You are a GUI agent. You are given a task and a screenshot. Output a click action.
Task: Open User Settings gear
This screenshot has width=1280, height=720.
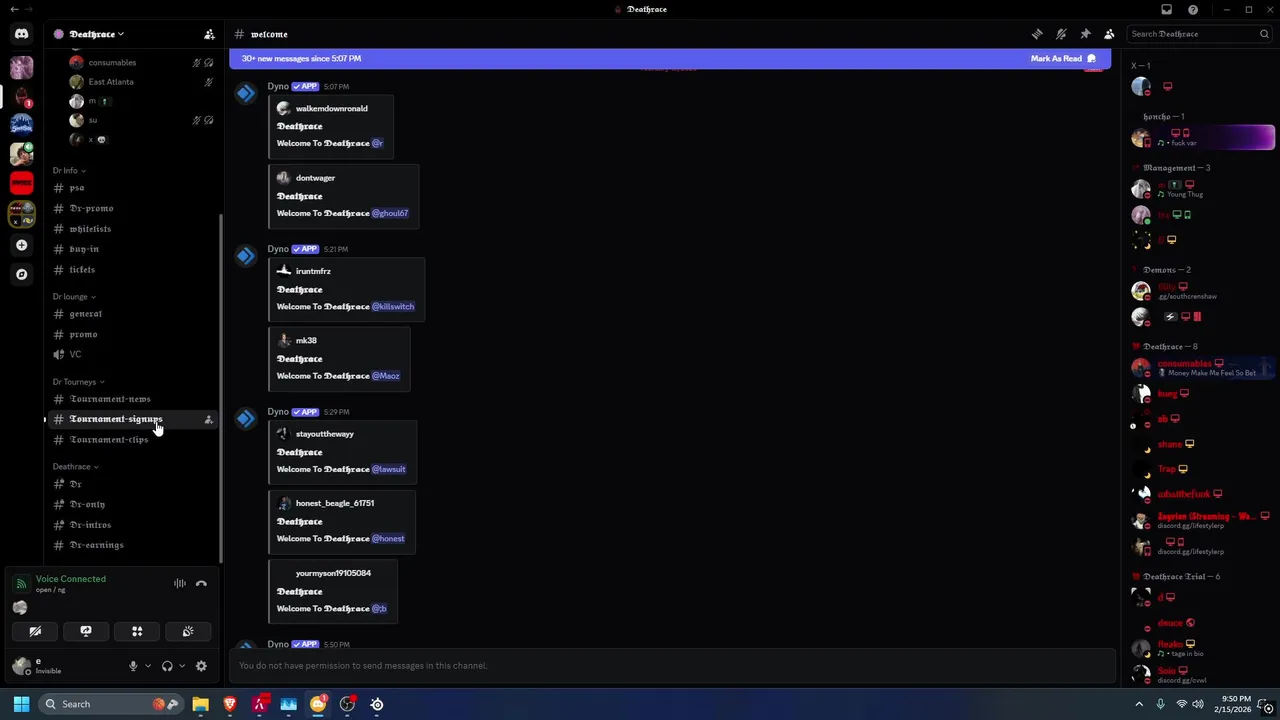pyautogui.click(x=201, y=666)
